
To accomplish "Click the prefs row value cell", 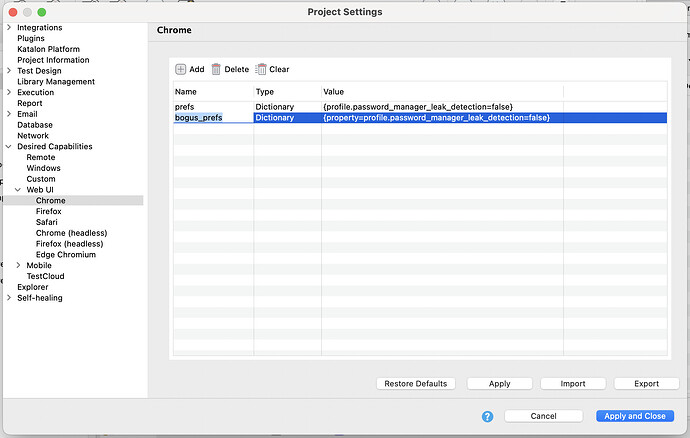I will pyautogui.click(x=442, y=107).
